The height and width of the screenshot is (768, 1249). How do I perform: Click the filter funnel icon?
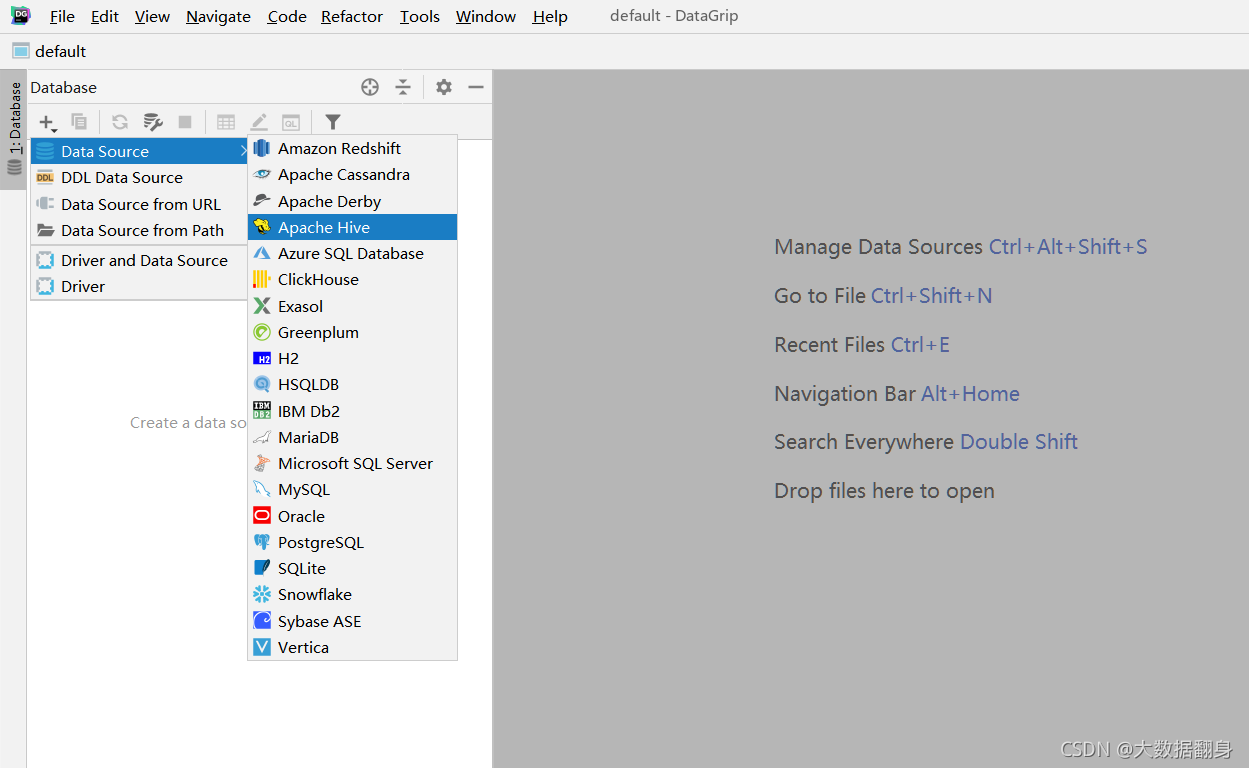[x=333, y=122]
